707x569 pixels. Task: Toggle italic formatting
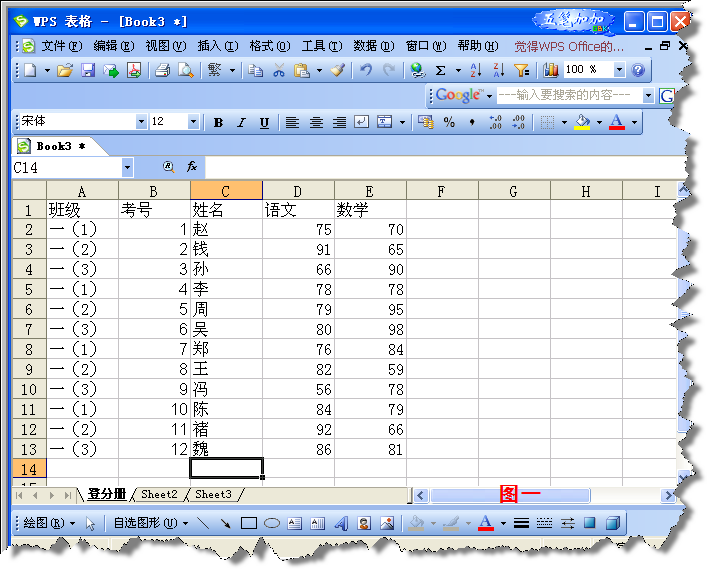pyautogui.click(x=241, y=122)
